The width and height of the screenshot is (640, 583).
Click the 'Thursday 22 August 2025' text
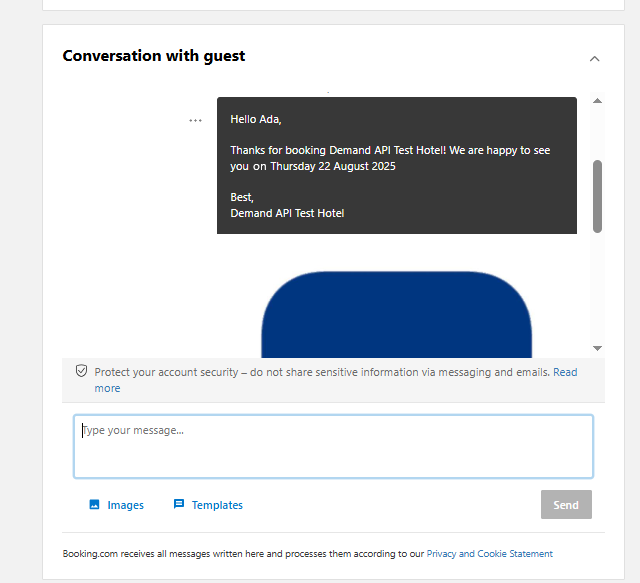(333, 167)
